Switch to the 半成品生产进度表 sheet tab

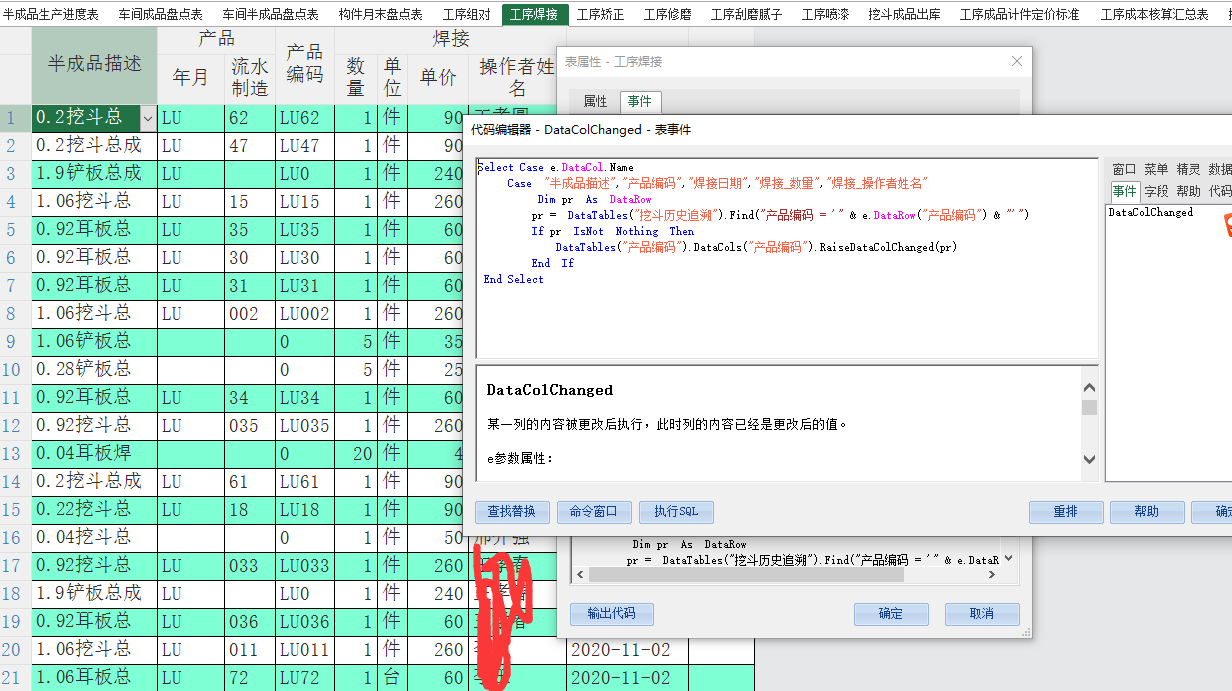click(x=51, y=14)
